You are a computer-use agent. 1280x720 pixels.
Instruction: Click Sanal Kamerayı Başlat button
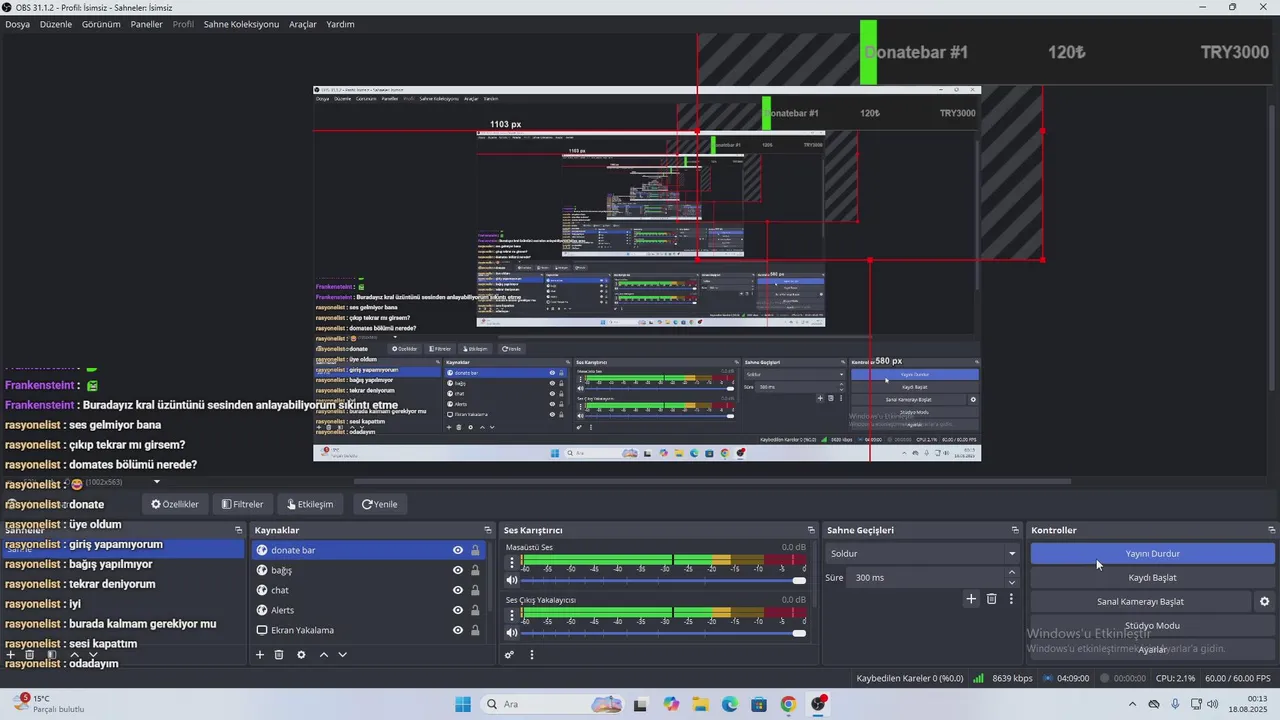point(1140,602)
